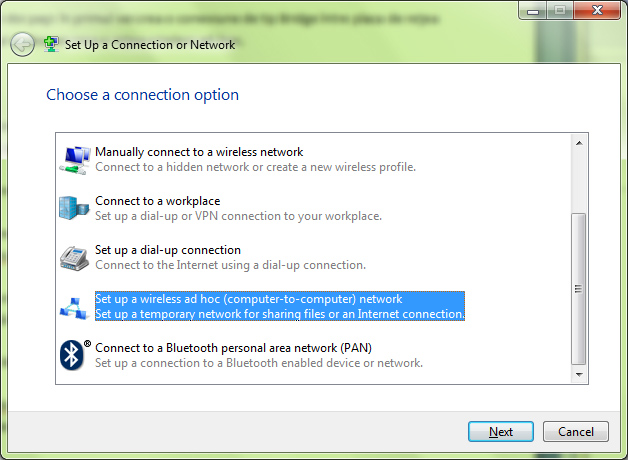Click the workplace building icon
Screen dimensions: 628x460
coord(74,208)
